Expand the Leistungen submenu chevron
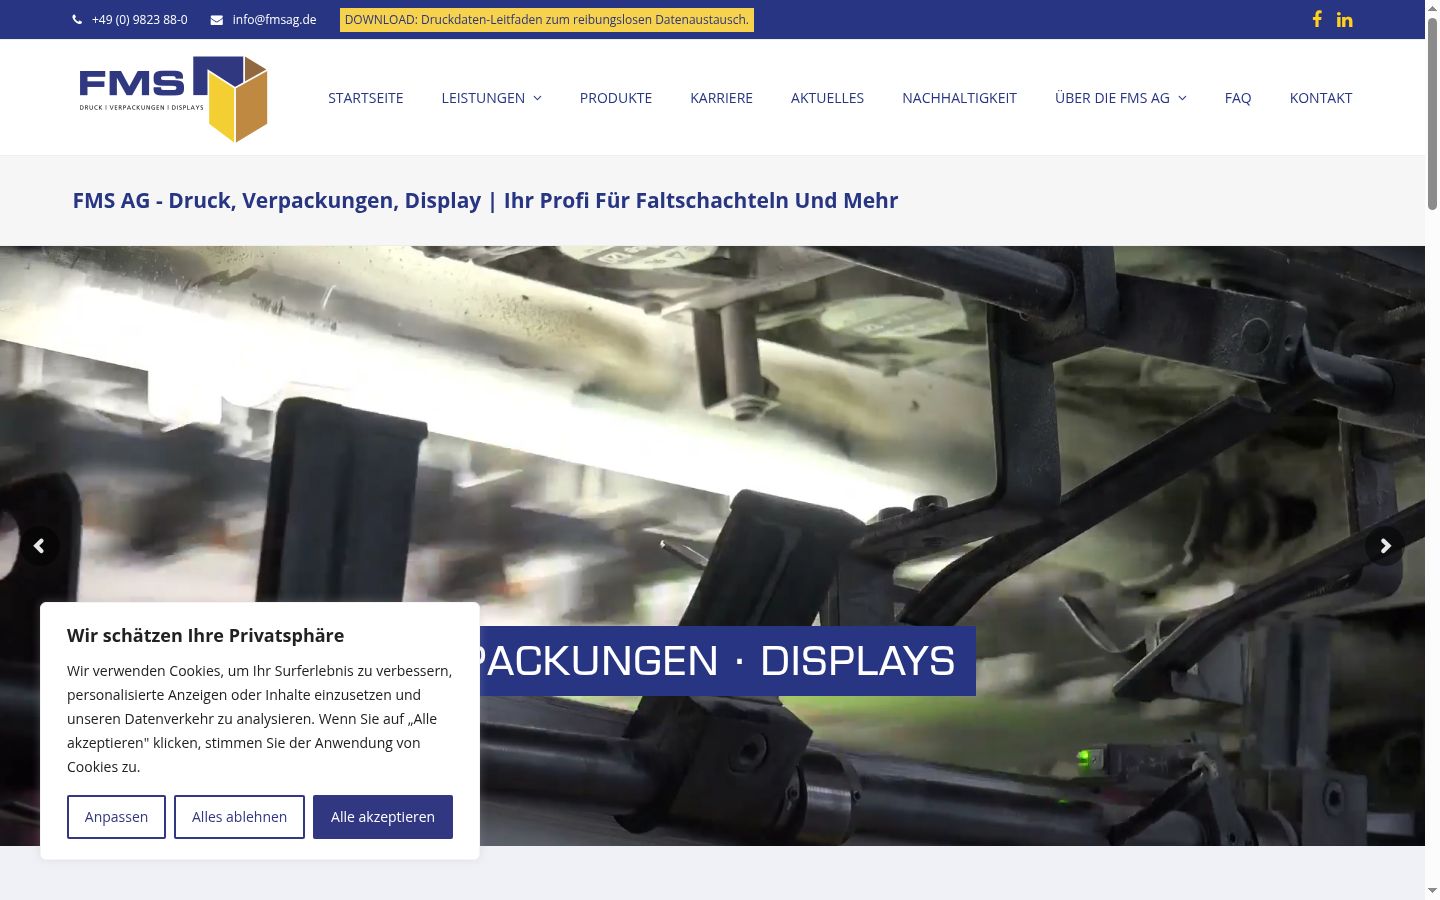The height and width of the screenshot is (900, 1440). (x=537, y=98)
